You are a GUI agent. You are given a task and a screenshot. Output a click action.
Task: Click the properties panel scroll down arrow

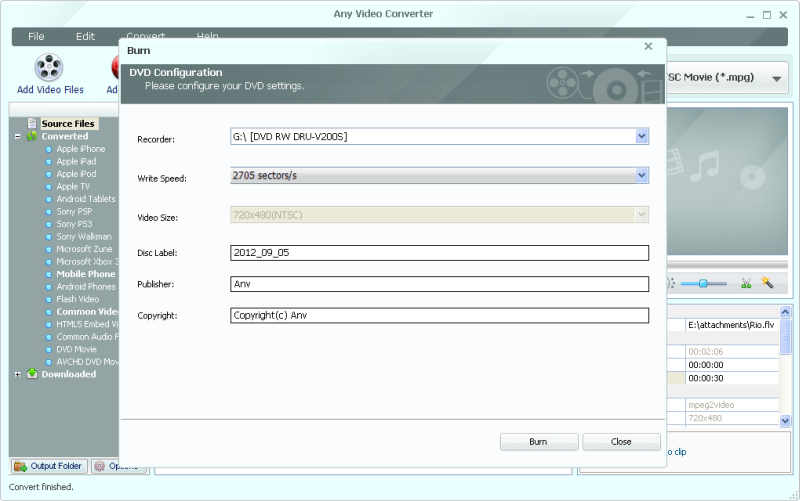[x=785, y=420]
